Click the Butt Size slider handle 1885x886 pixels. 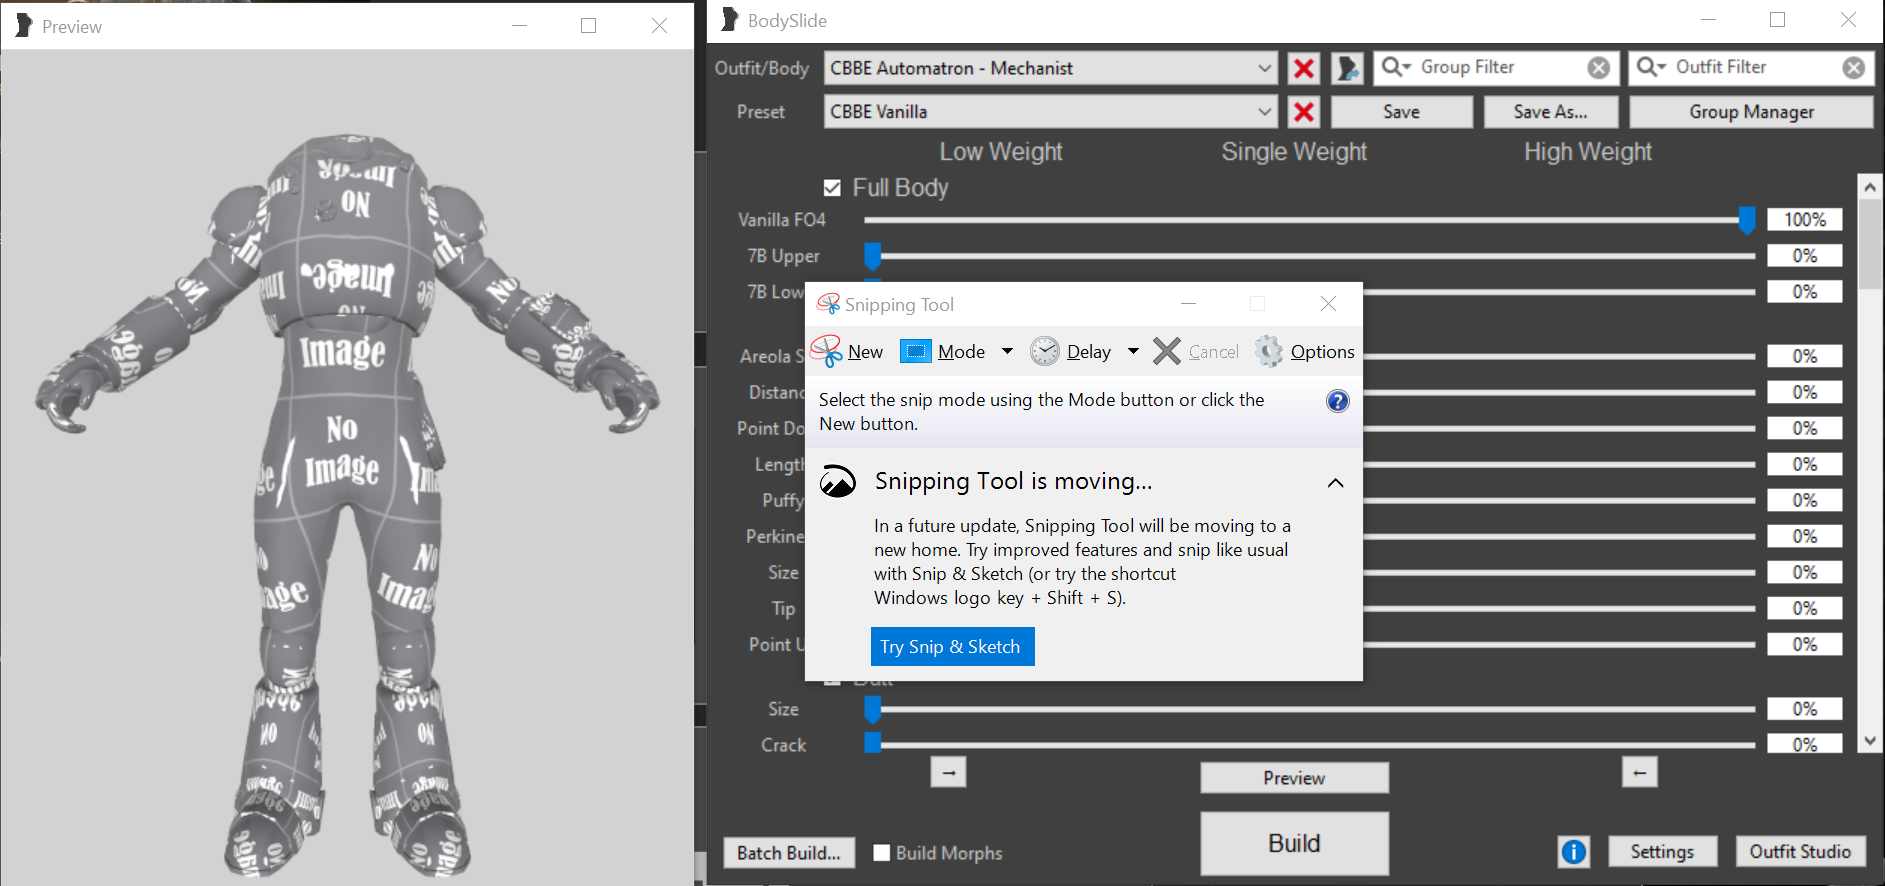872,709
